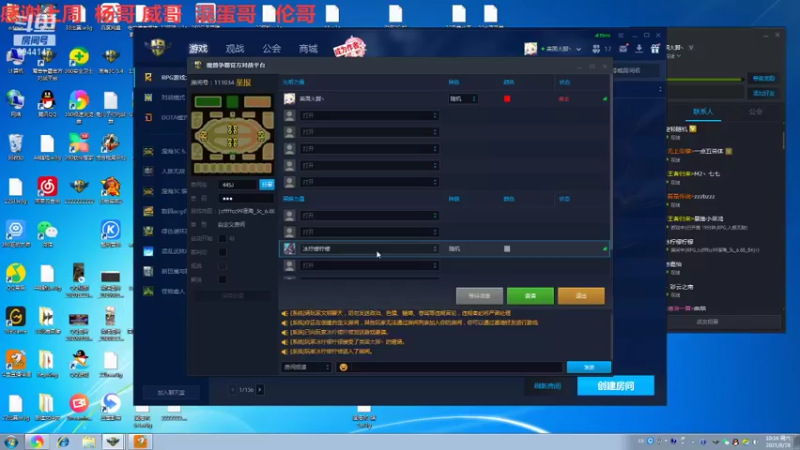Open the NetEase Cloud Music desktop icon
Viewport: 800px width, 450px height.
coord(47,187)
